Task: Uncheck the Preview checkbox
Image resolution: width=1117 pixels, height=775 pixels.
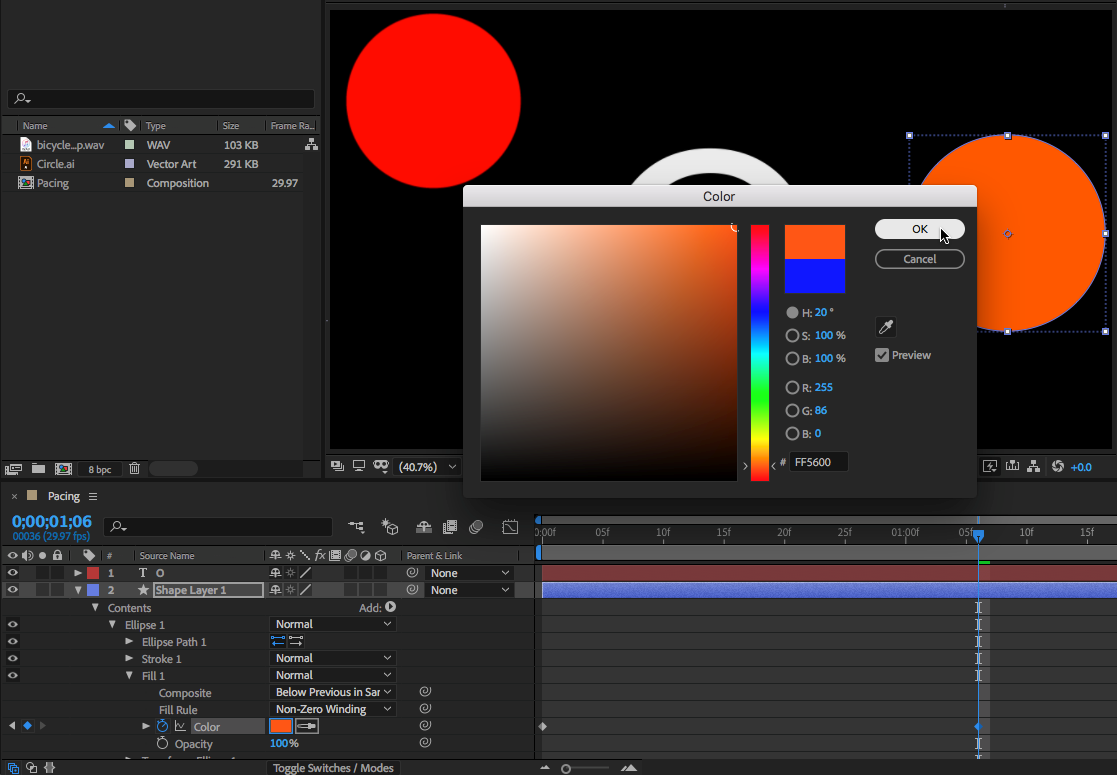Action: point(882,355)
